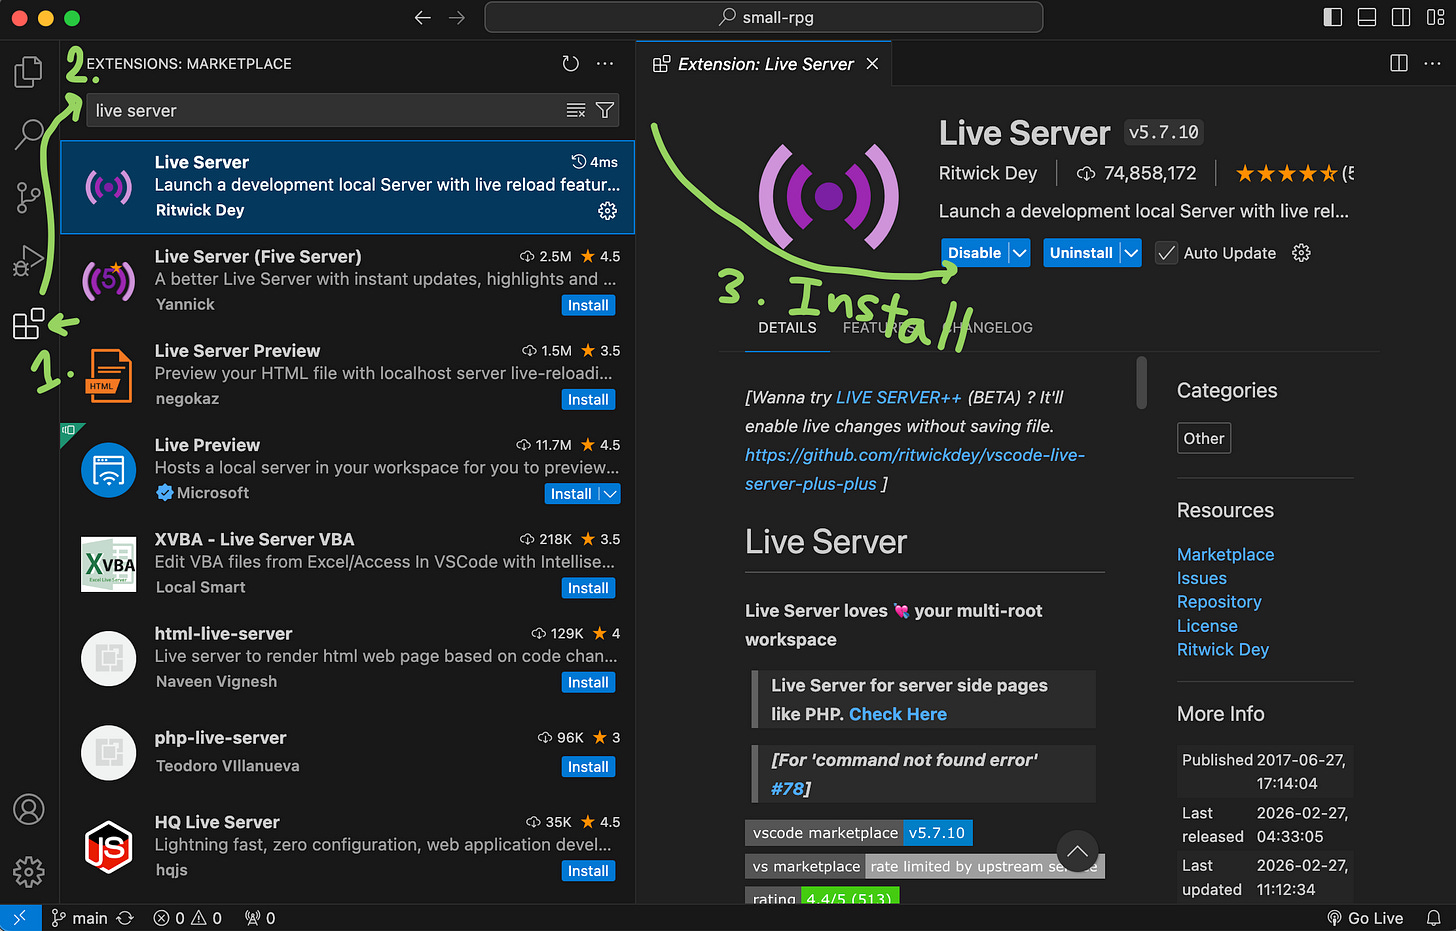Install php-live-server extension
The width and height of the screenshot is (1456, 931).
pos(588,766)
